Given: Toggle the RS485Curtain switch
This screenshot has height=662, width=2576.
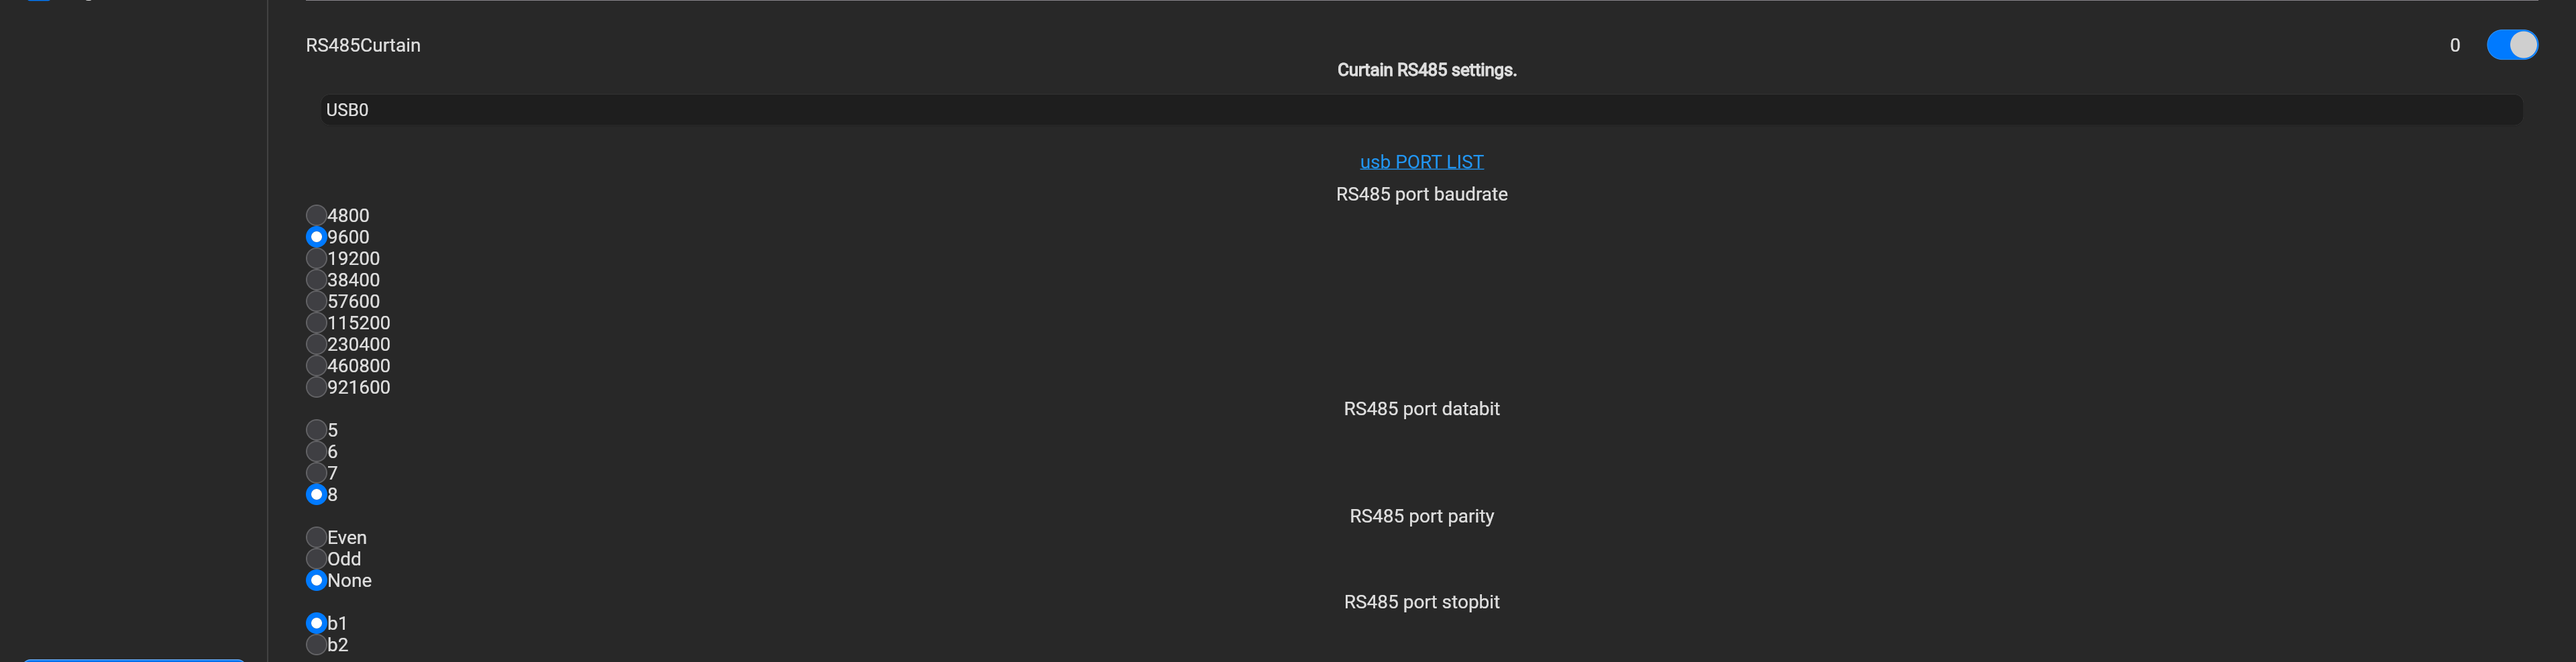Looking at the screenshot, I should 2511,45.
